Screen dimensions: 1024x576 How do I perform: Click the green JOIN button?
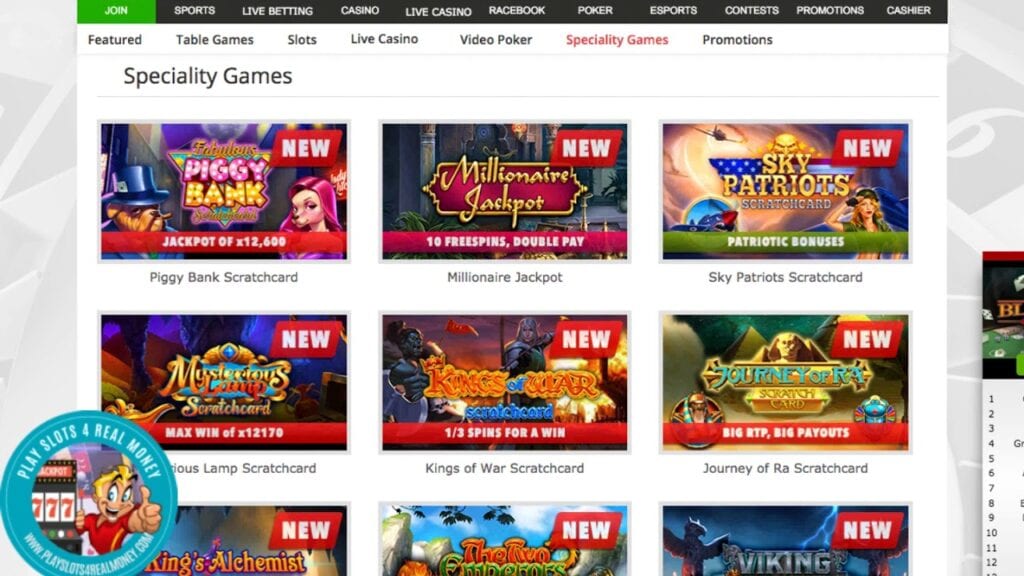(116, 11)
